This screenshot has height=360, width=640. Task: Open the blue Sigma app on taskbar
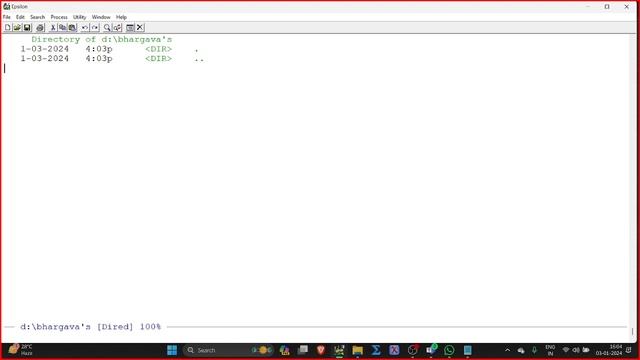[376, 350]
